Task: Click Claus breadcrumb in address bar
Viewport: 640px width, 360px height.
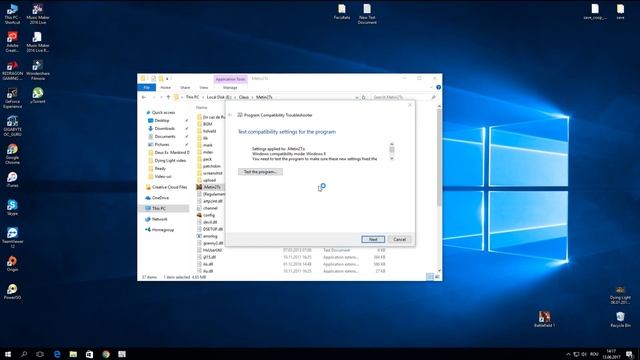Action: [244, 97]
